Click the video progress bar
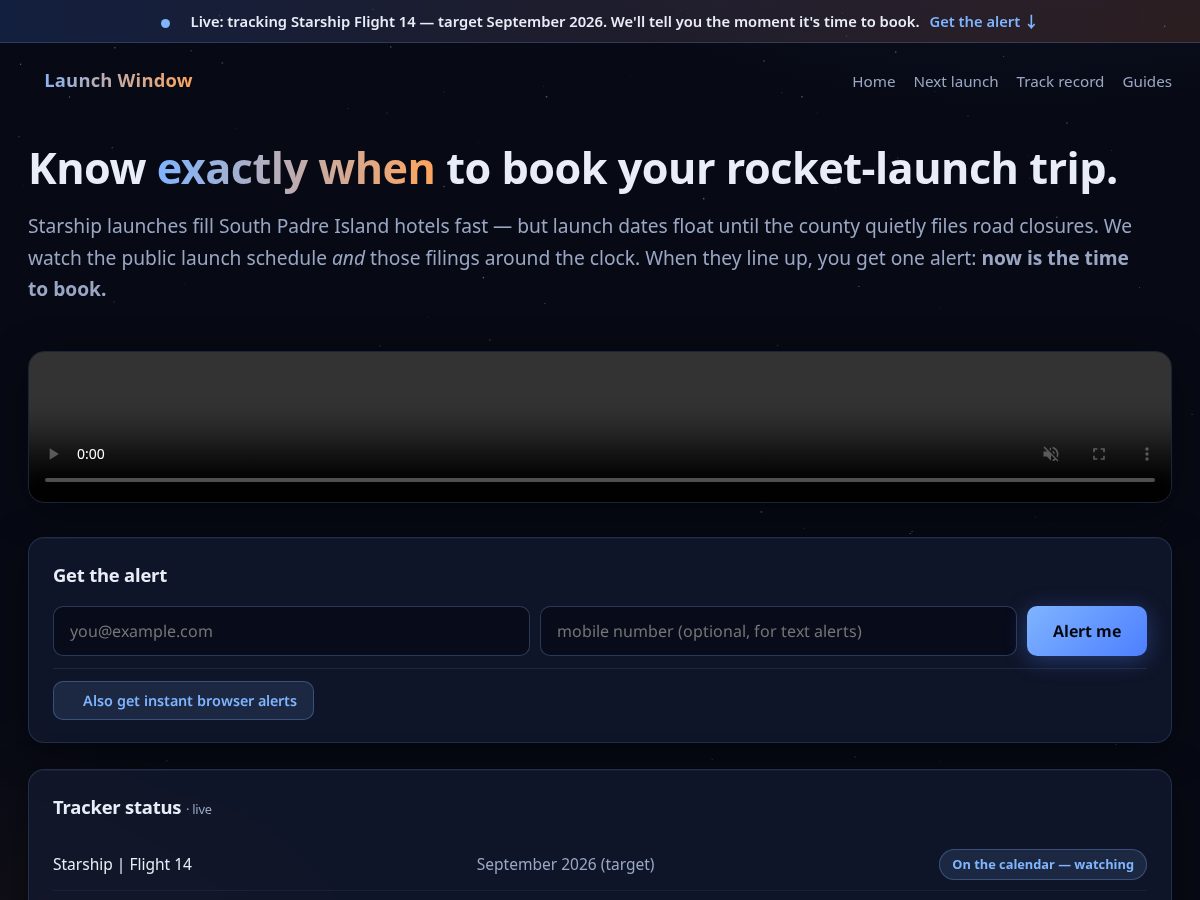 (600, 480)
